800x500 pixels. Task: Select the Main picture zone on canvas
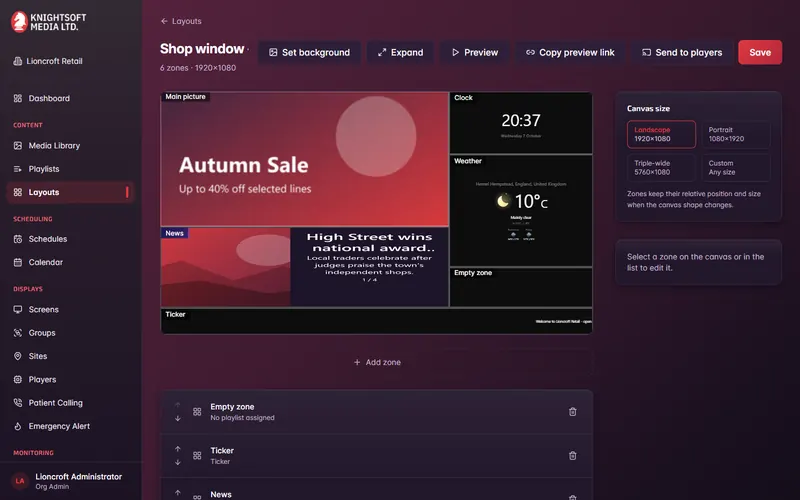[x=305, y=159]
